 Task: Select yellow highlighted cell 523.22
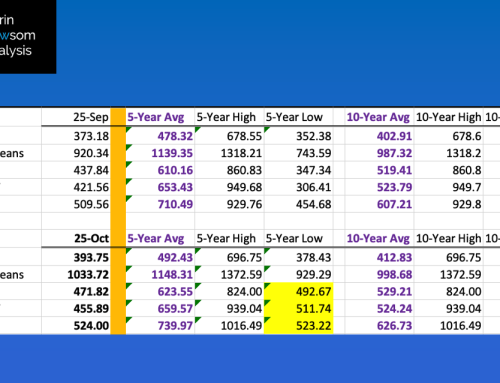tap(299, 325)
